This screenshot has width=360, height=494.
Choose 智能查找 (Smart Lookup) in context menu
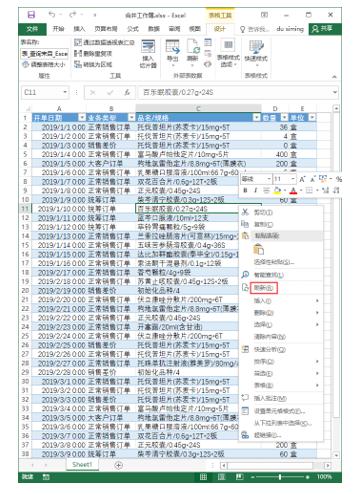pos(281,275)
